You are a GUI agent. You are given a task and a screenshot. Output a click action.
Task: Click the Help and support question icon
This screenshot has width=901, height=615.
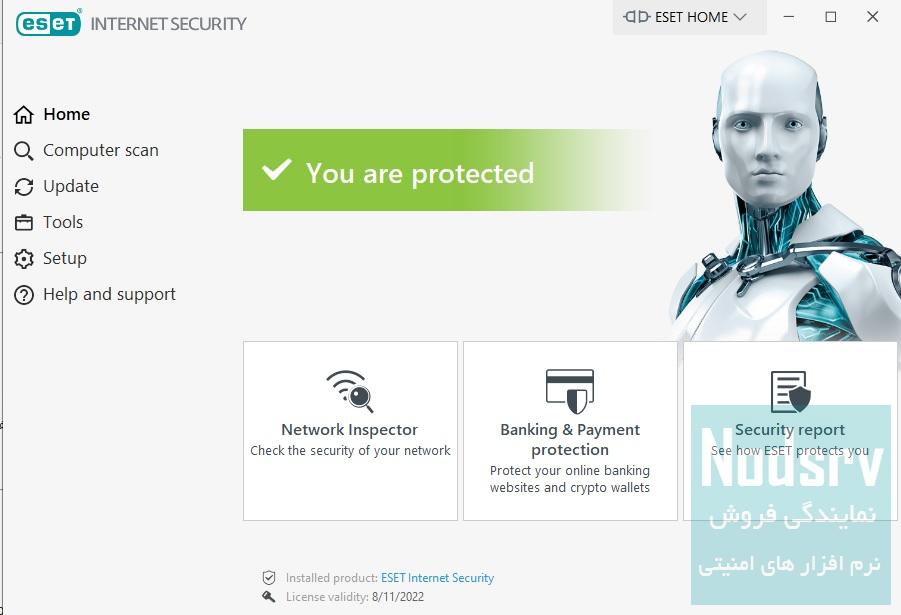tap(24, 295)
